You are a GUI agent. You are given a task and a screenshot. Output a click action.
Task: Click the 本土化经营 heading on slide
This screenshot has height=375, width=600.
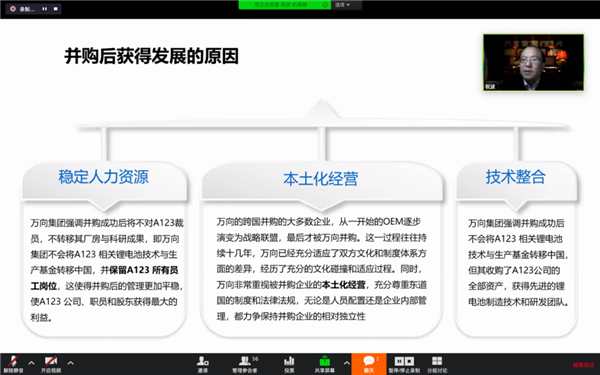click(321, 179)
